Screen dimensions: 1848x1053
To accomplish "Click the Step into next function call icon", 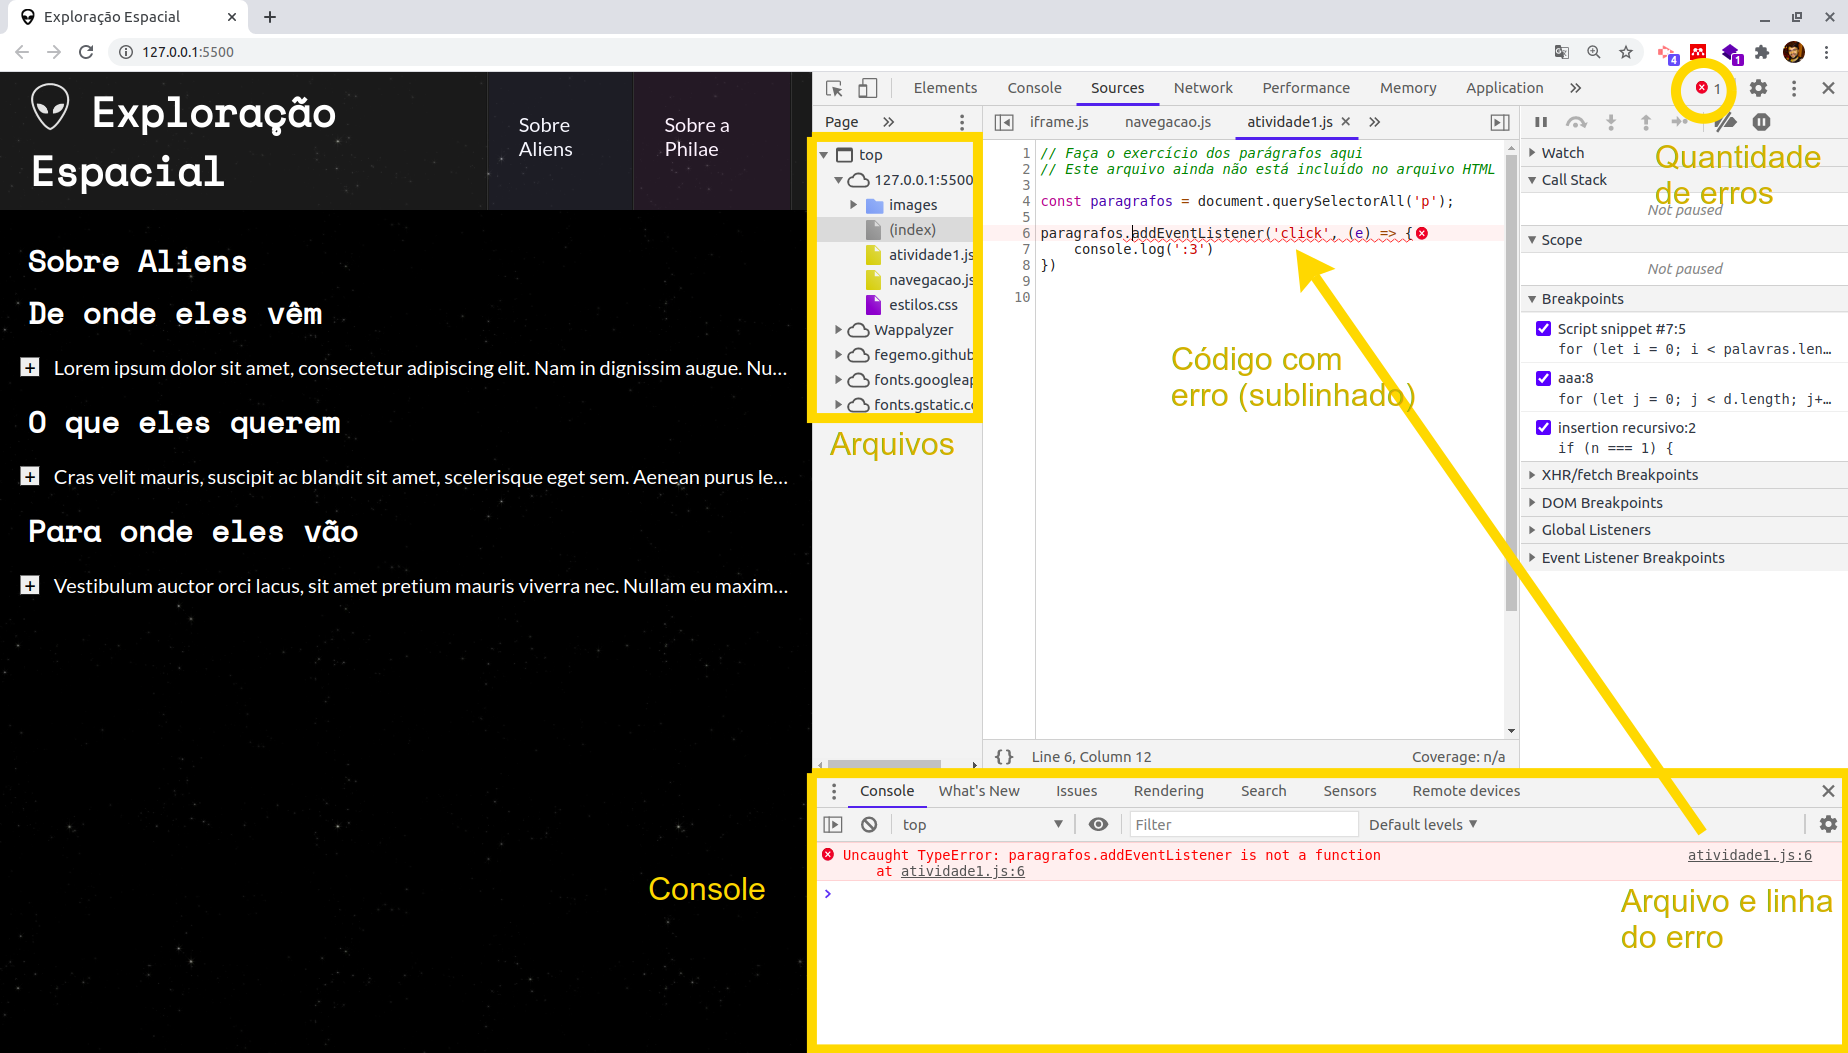I will click(x=1611, y=122).
